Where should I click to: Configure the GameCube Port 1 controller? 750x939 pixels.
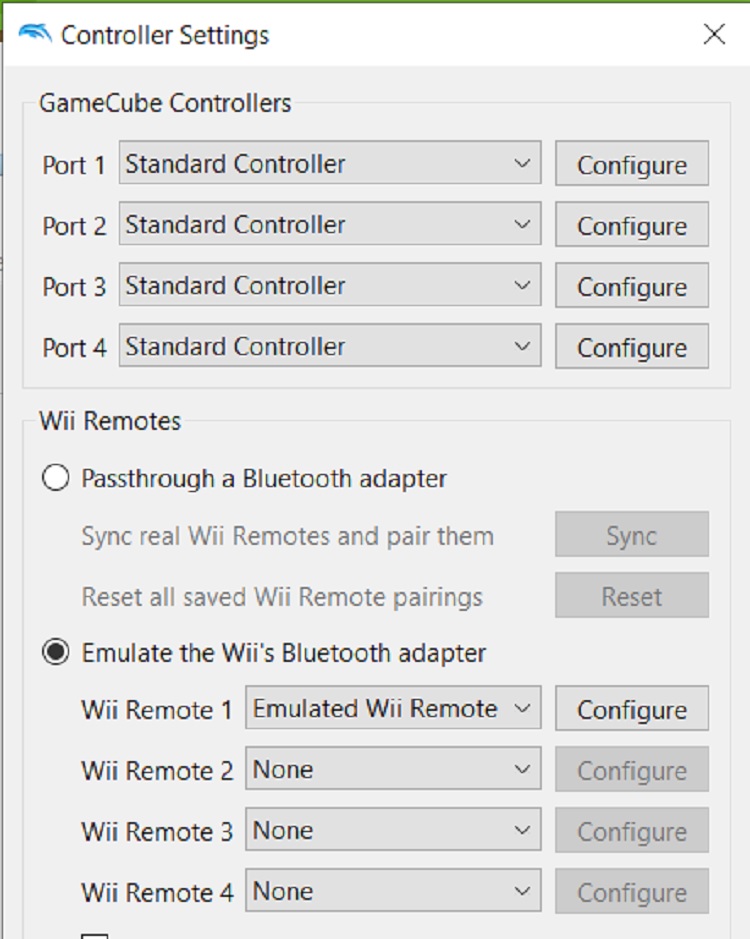632,165
